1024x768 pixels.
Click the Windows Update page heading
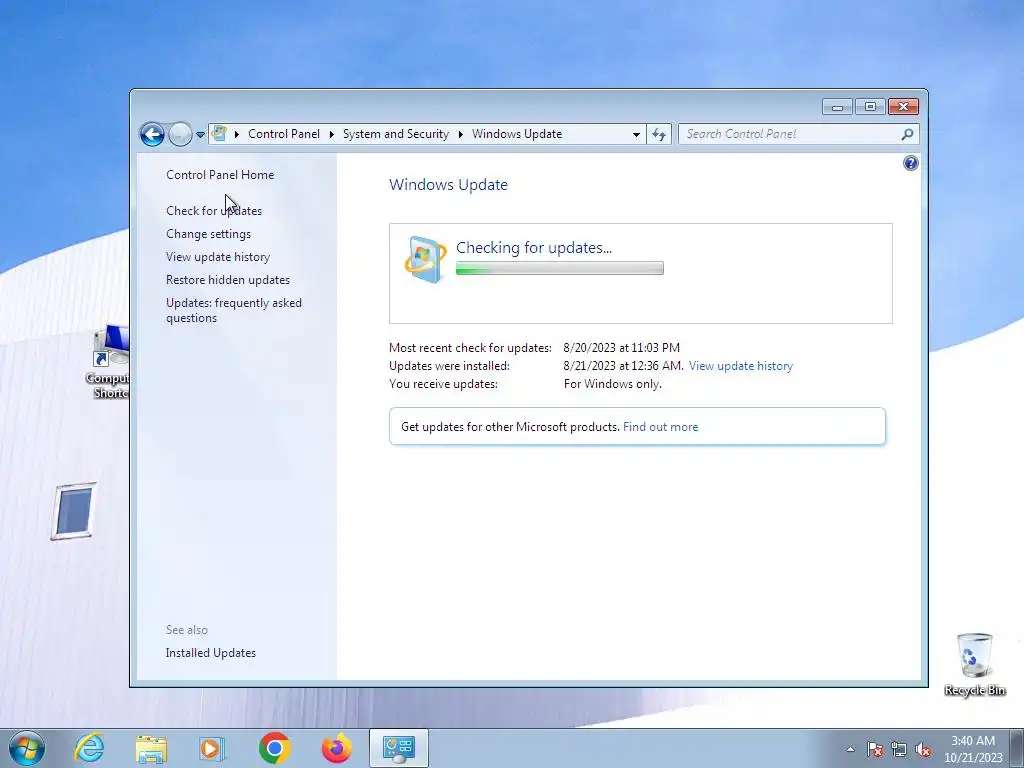pyautogui.click(x=448, y=184)
